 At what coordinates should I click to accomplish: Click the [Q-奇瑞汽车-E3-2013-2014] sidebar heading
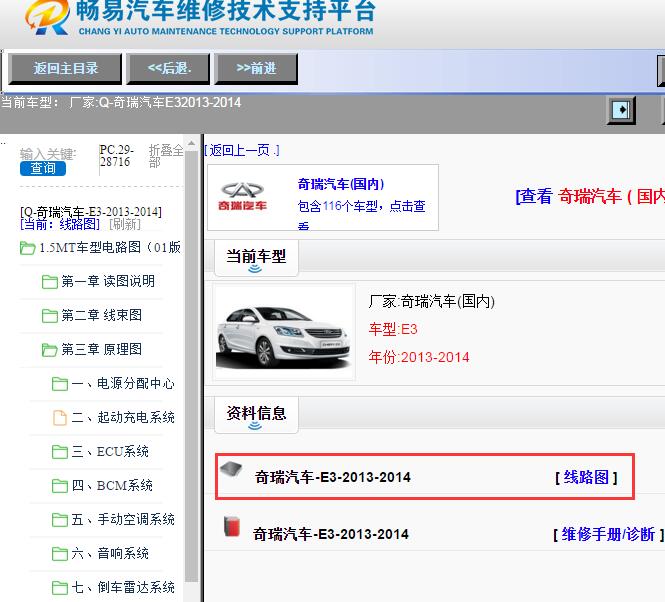pos(91,212)
